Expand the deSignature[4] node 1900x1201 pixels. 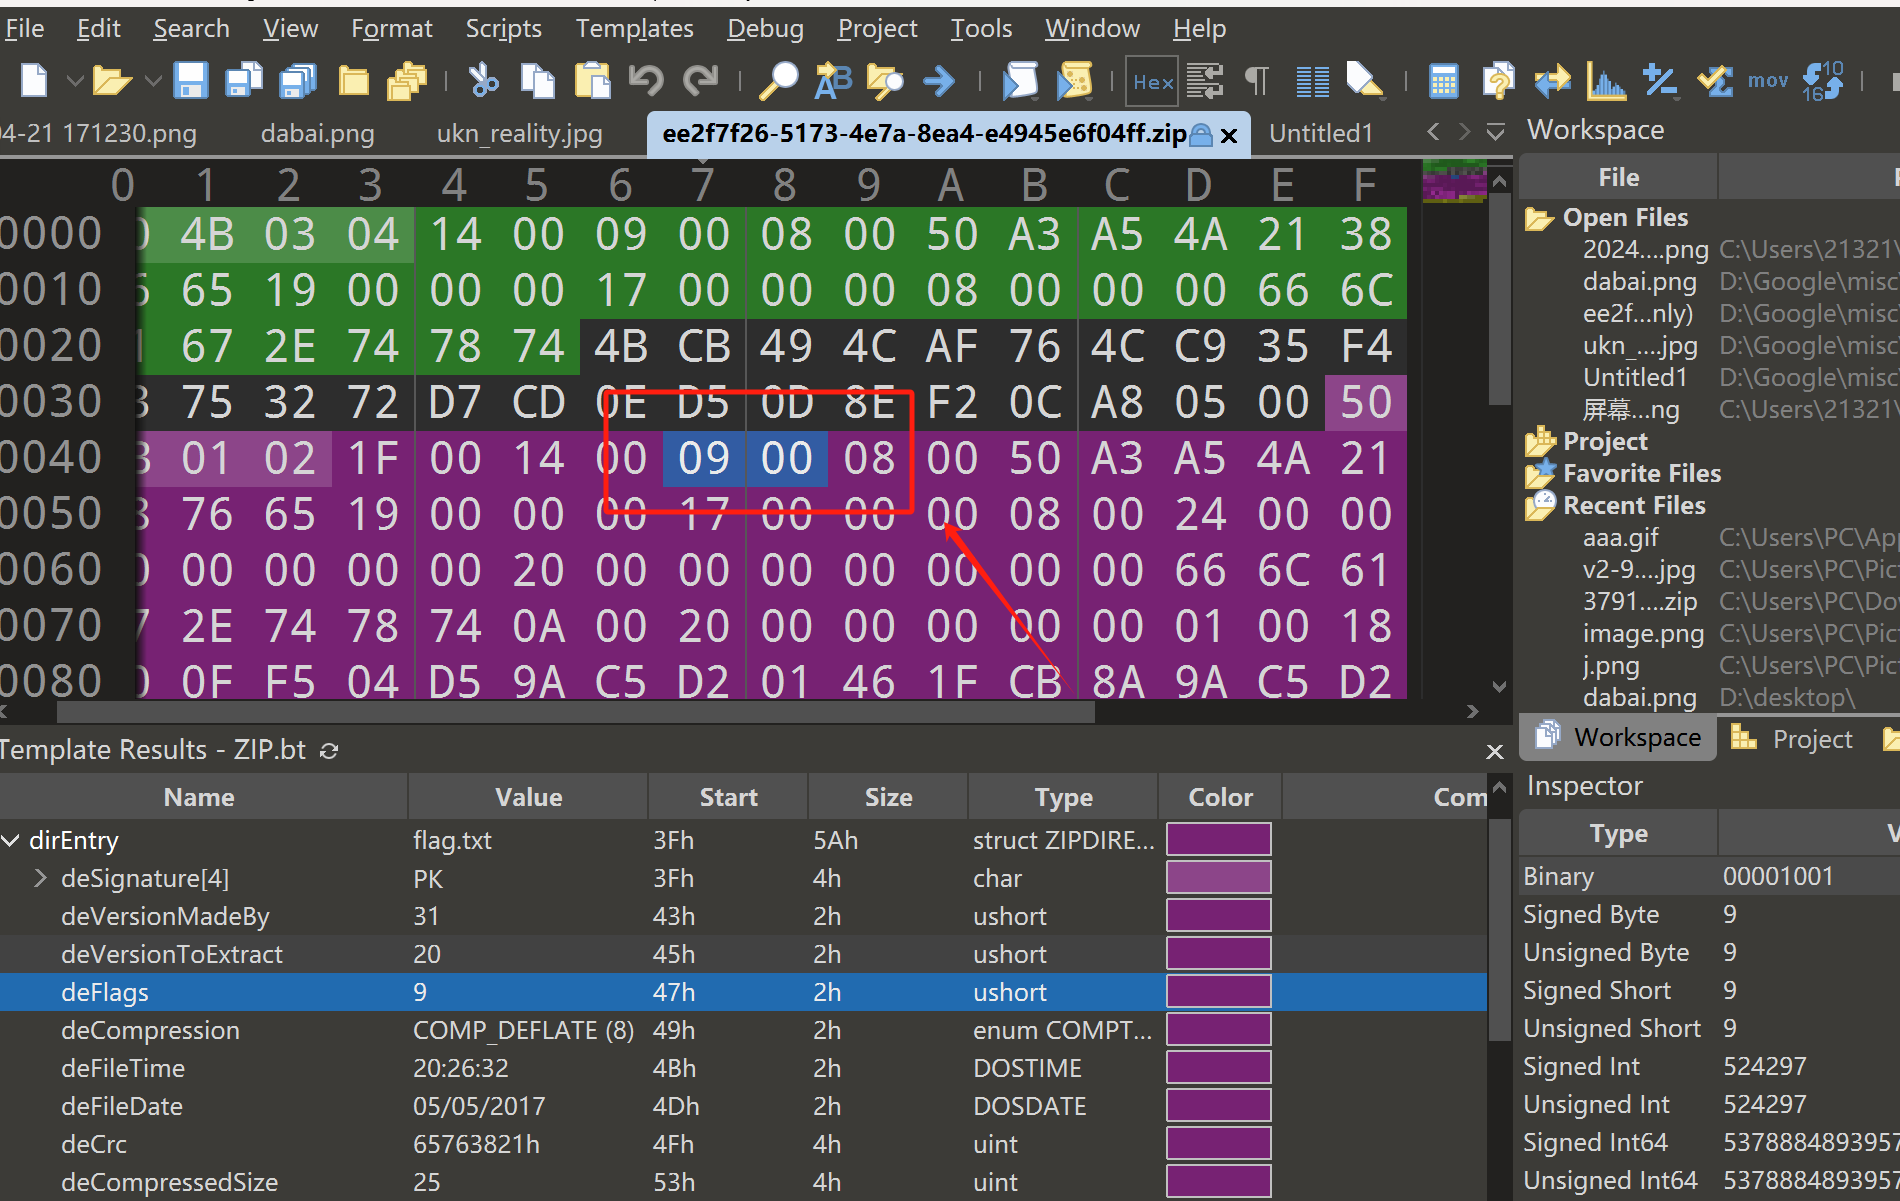41,879
